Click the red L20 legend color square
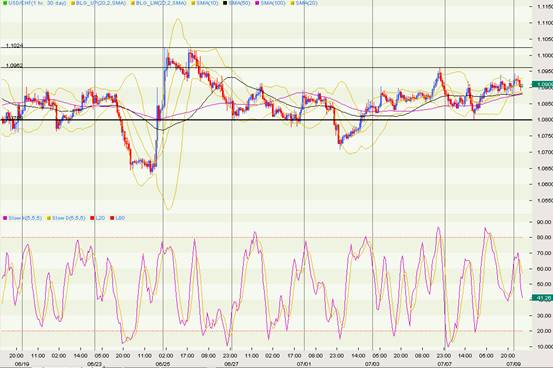The height and width of the screenshot is (368, 553). (92, 218)
